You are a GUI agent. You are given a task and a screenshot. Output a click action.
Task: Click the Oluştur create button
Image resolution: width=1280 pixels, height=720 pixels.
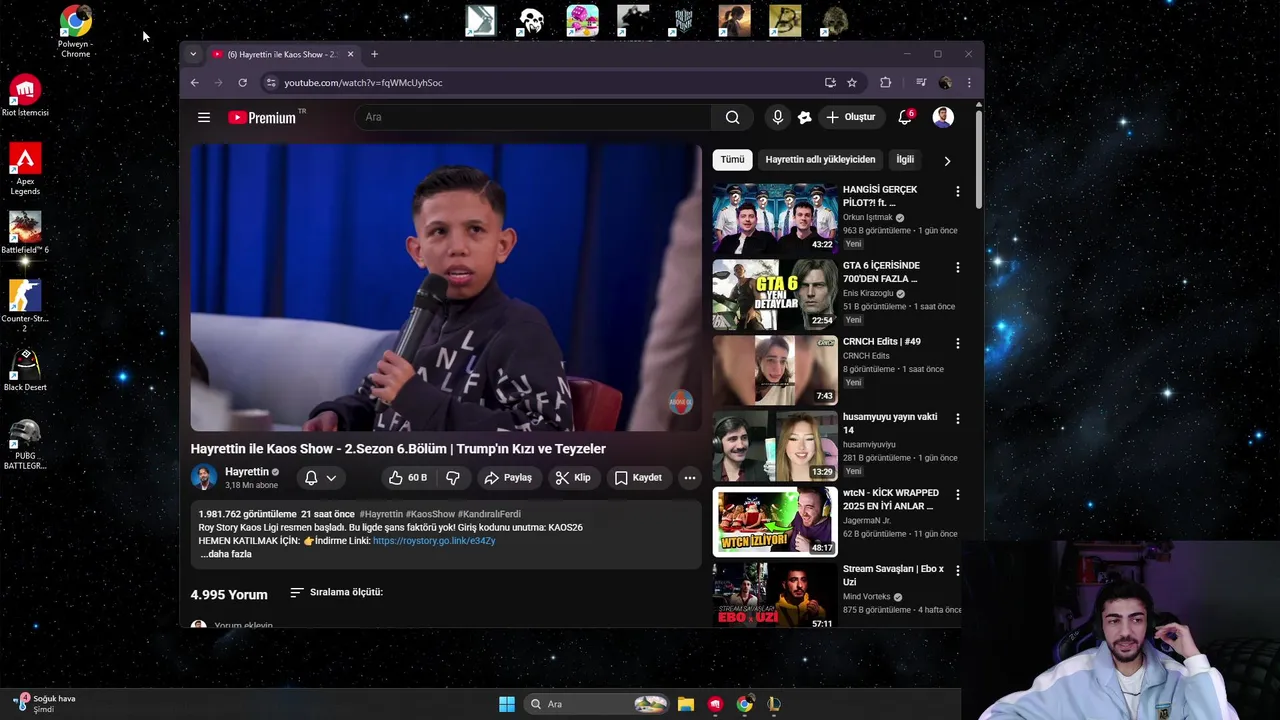[x=850, y=117]
